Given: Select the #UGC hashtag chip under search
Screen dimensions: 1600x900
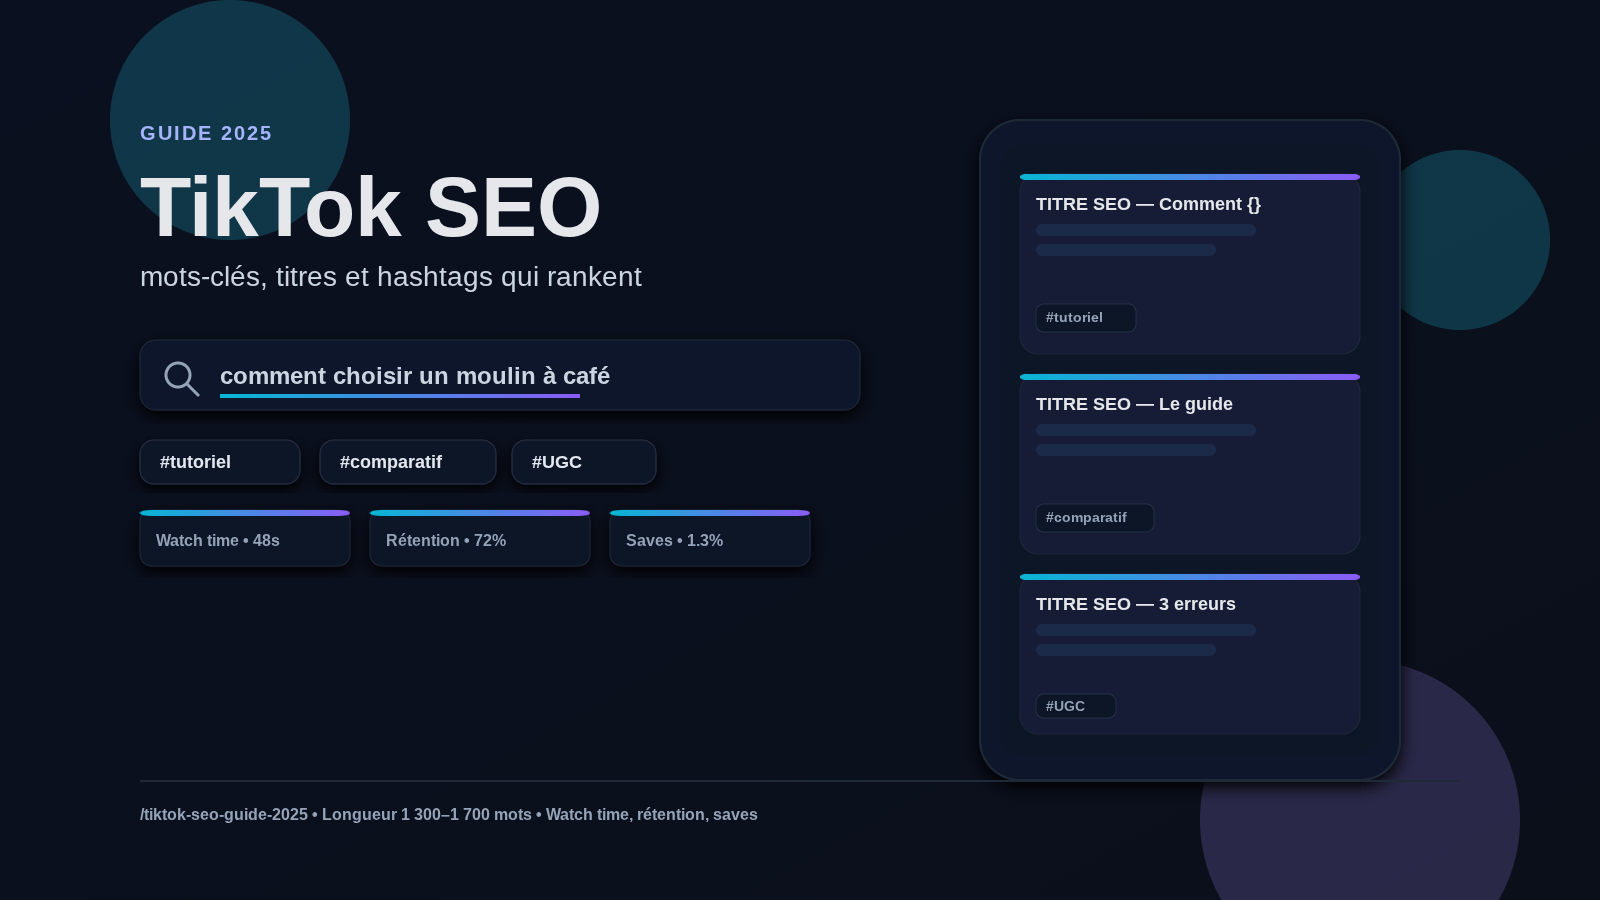Looking at the screenshot, I should [x=584, y=462].
